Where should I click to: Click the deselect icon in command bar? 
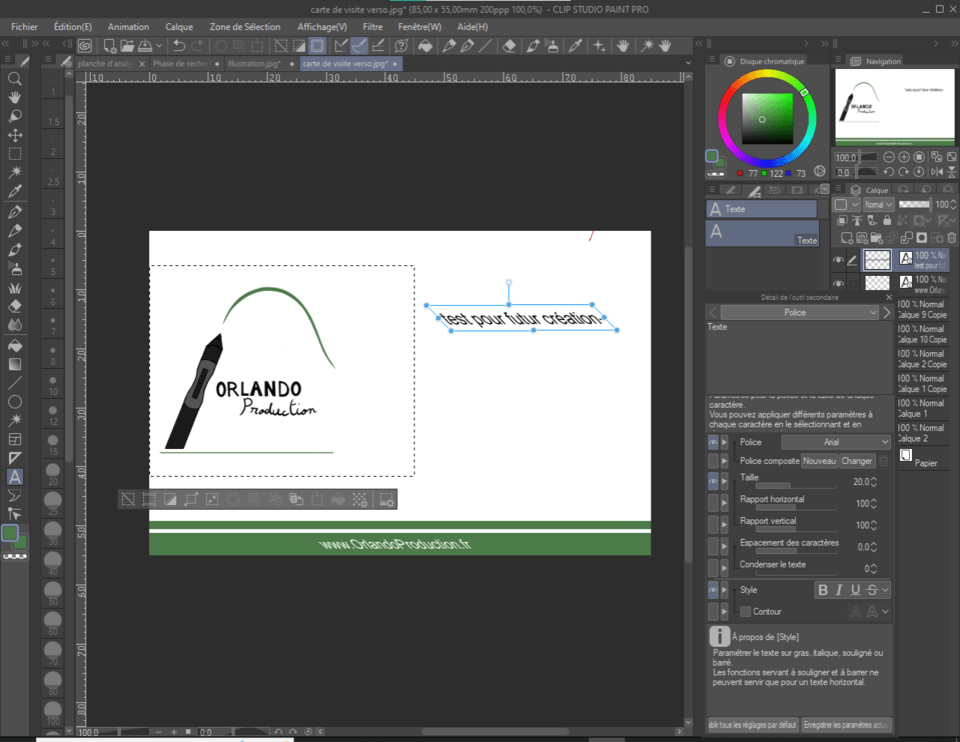click(x=280, y=45)
